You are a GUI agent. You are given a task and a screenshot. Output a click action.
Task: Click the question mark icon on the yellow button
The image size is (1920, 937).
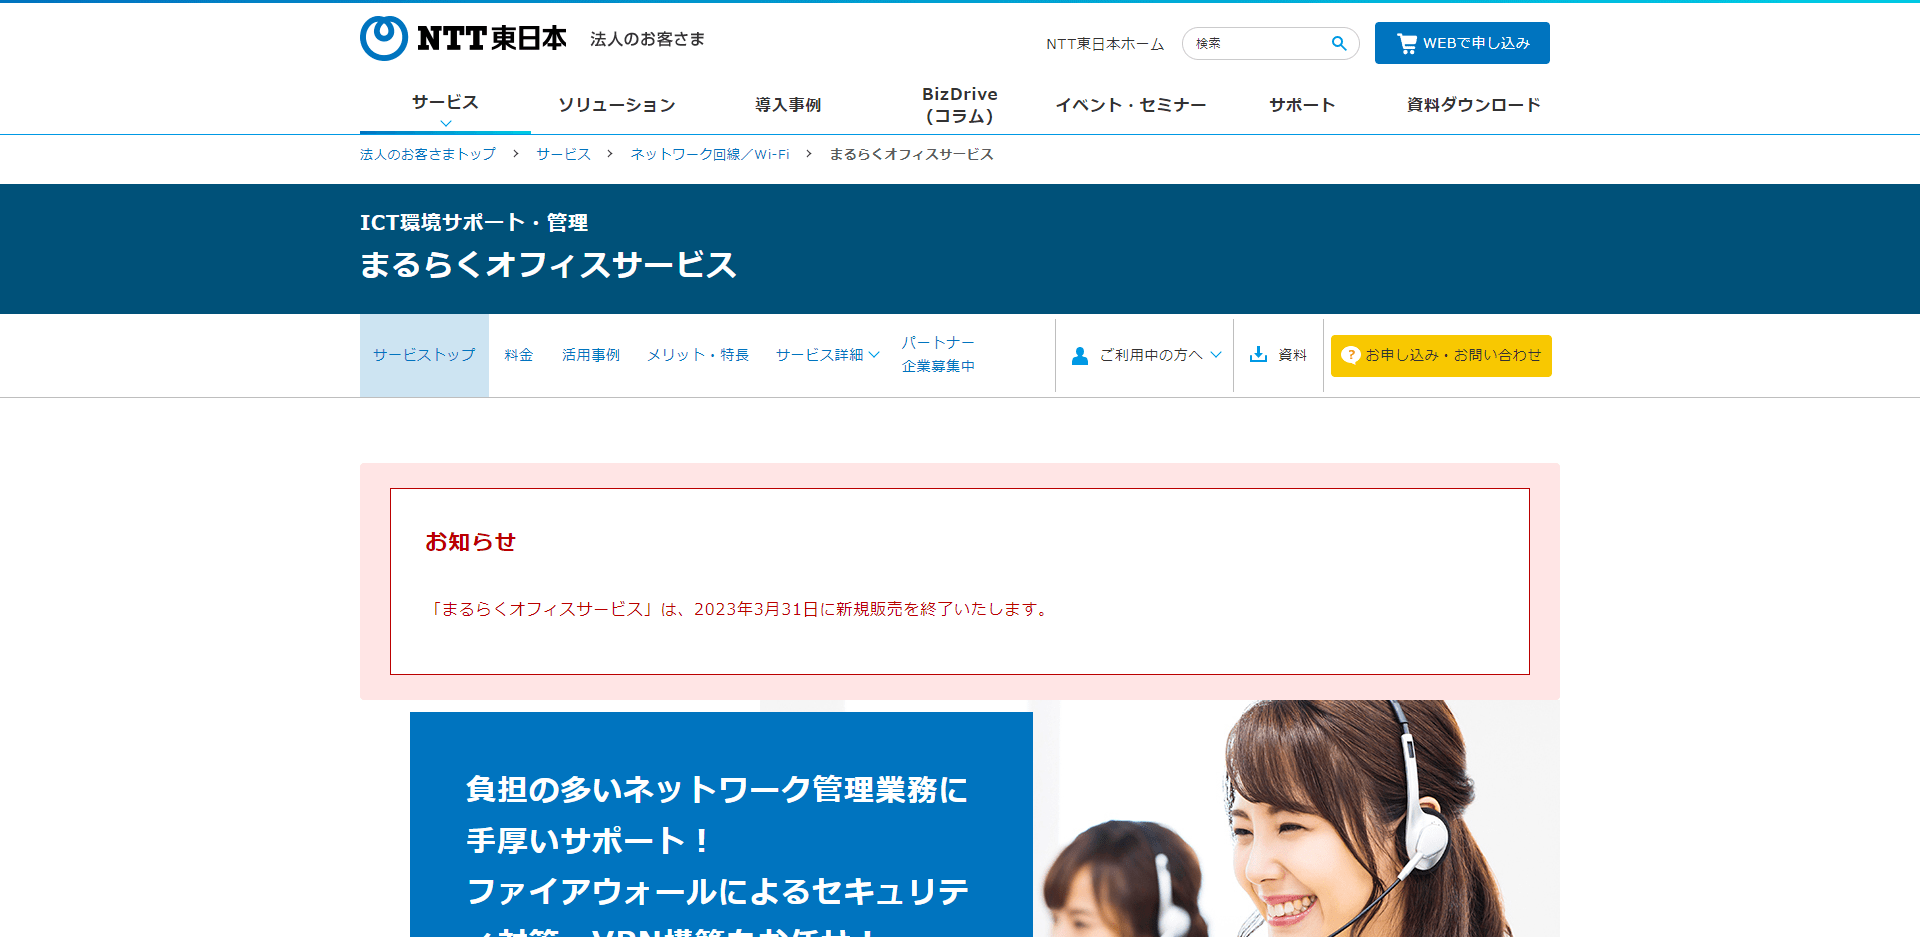(1350, 355)
